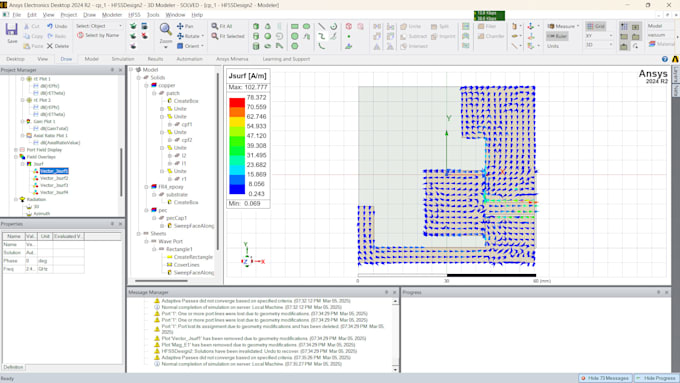Select the Draw Spline tool icon
This screenshot has height=383, width=680.
coord(321,36)
